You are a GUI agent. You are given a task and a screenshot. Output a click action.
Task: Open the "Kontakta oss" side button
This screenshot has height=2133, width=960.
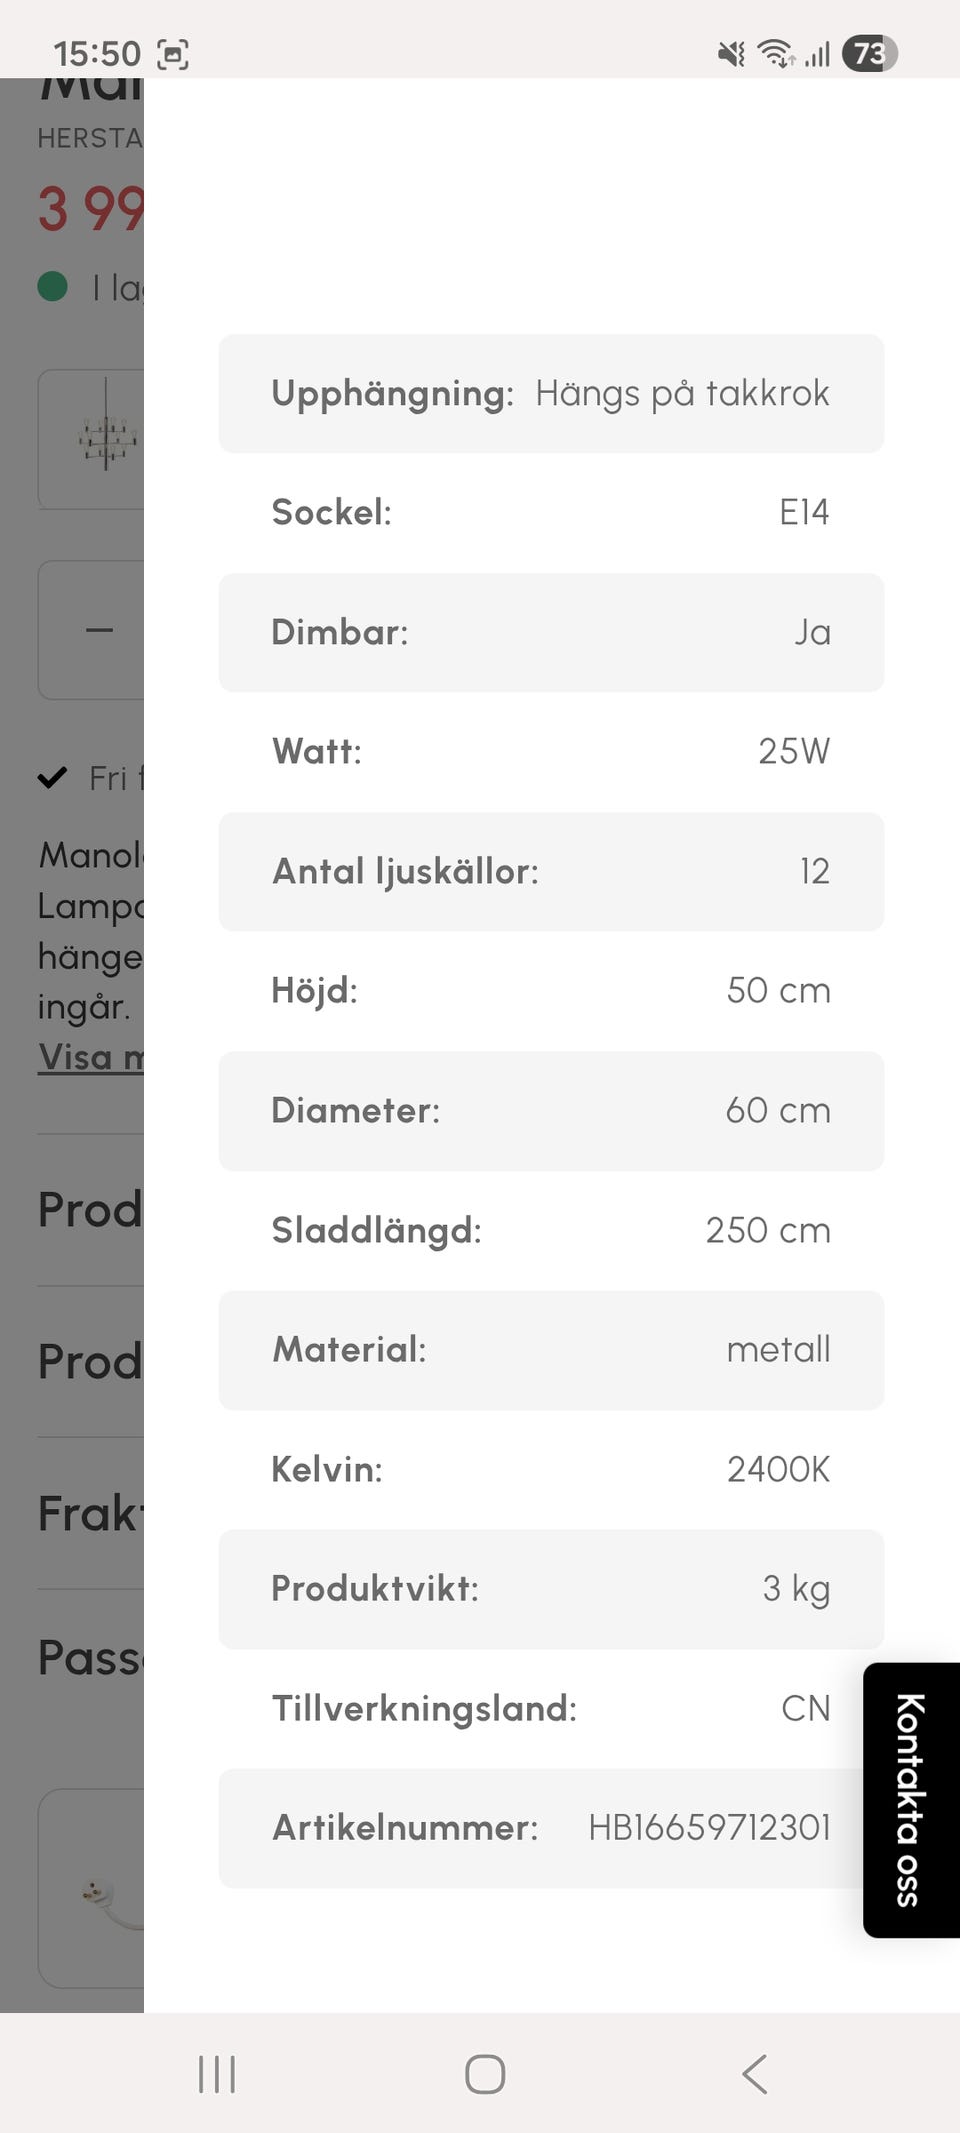[x=910, y=1799]
